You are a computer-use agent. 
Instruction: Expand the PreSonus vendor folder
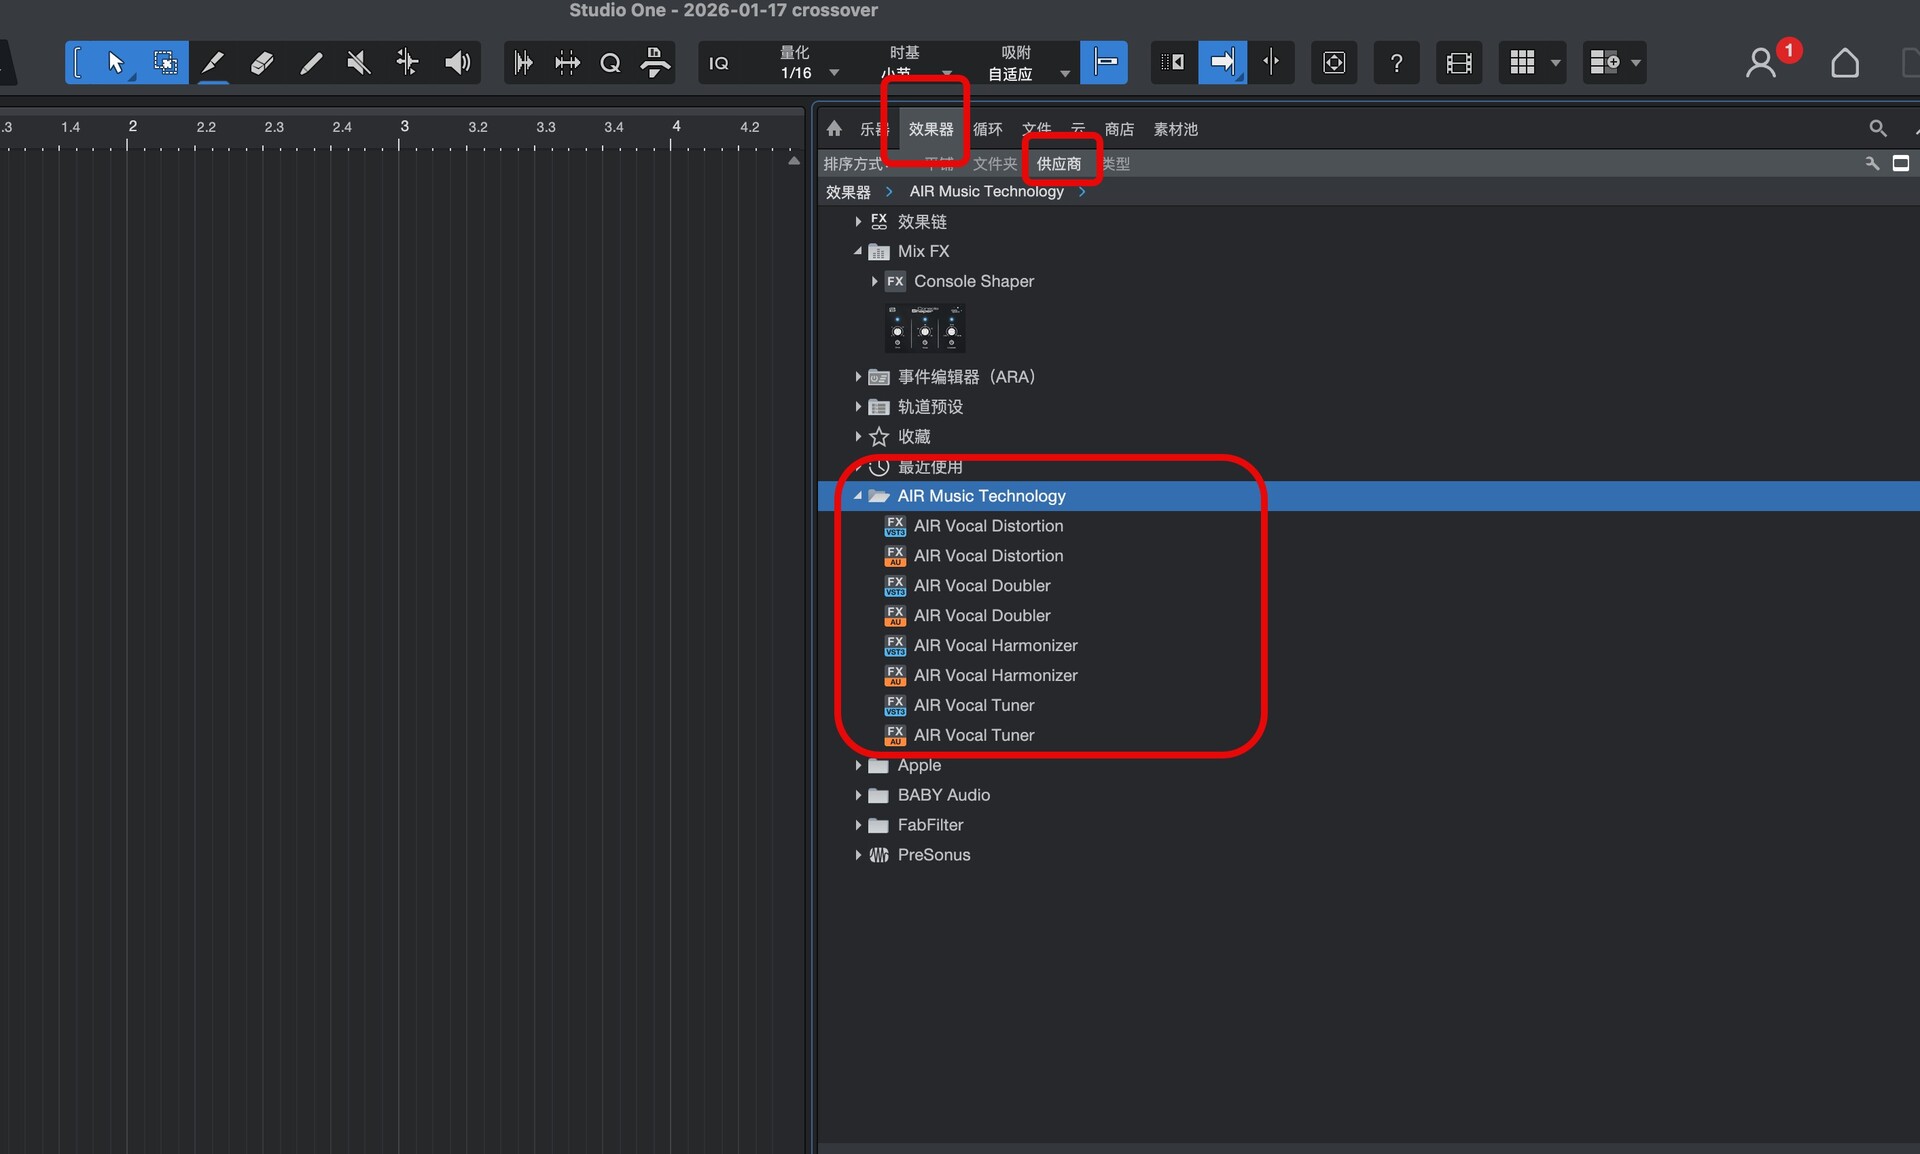point(858,855)
